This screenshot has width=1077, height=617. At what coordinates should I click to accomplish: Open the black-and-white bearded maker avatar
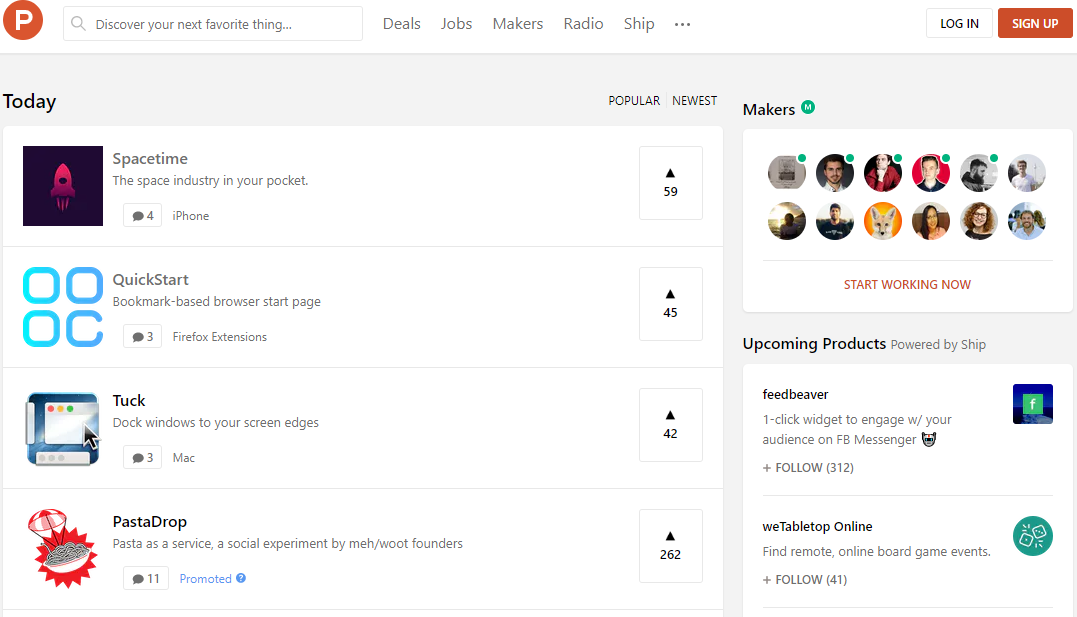pyautogui.click(x=979, y=172)
